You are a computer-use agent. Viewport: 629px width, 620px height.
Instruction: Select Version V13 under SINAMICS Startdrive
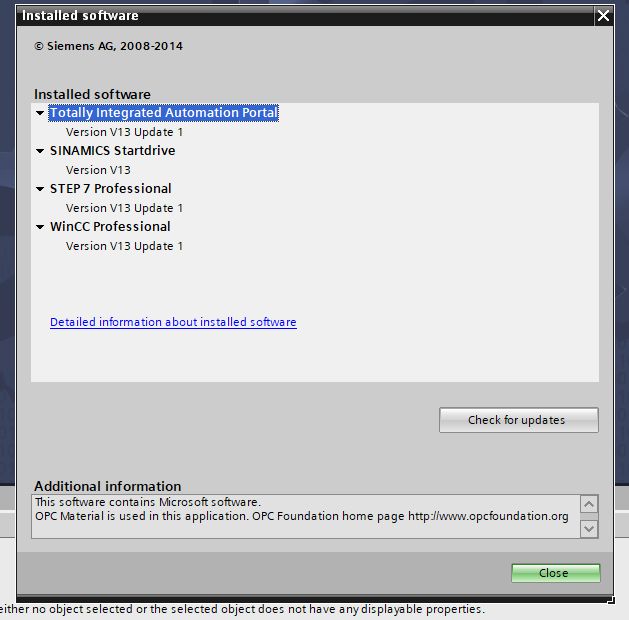[x=98, y=170]
